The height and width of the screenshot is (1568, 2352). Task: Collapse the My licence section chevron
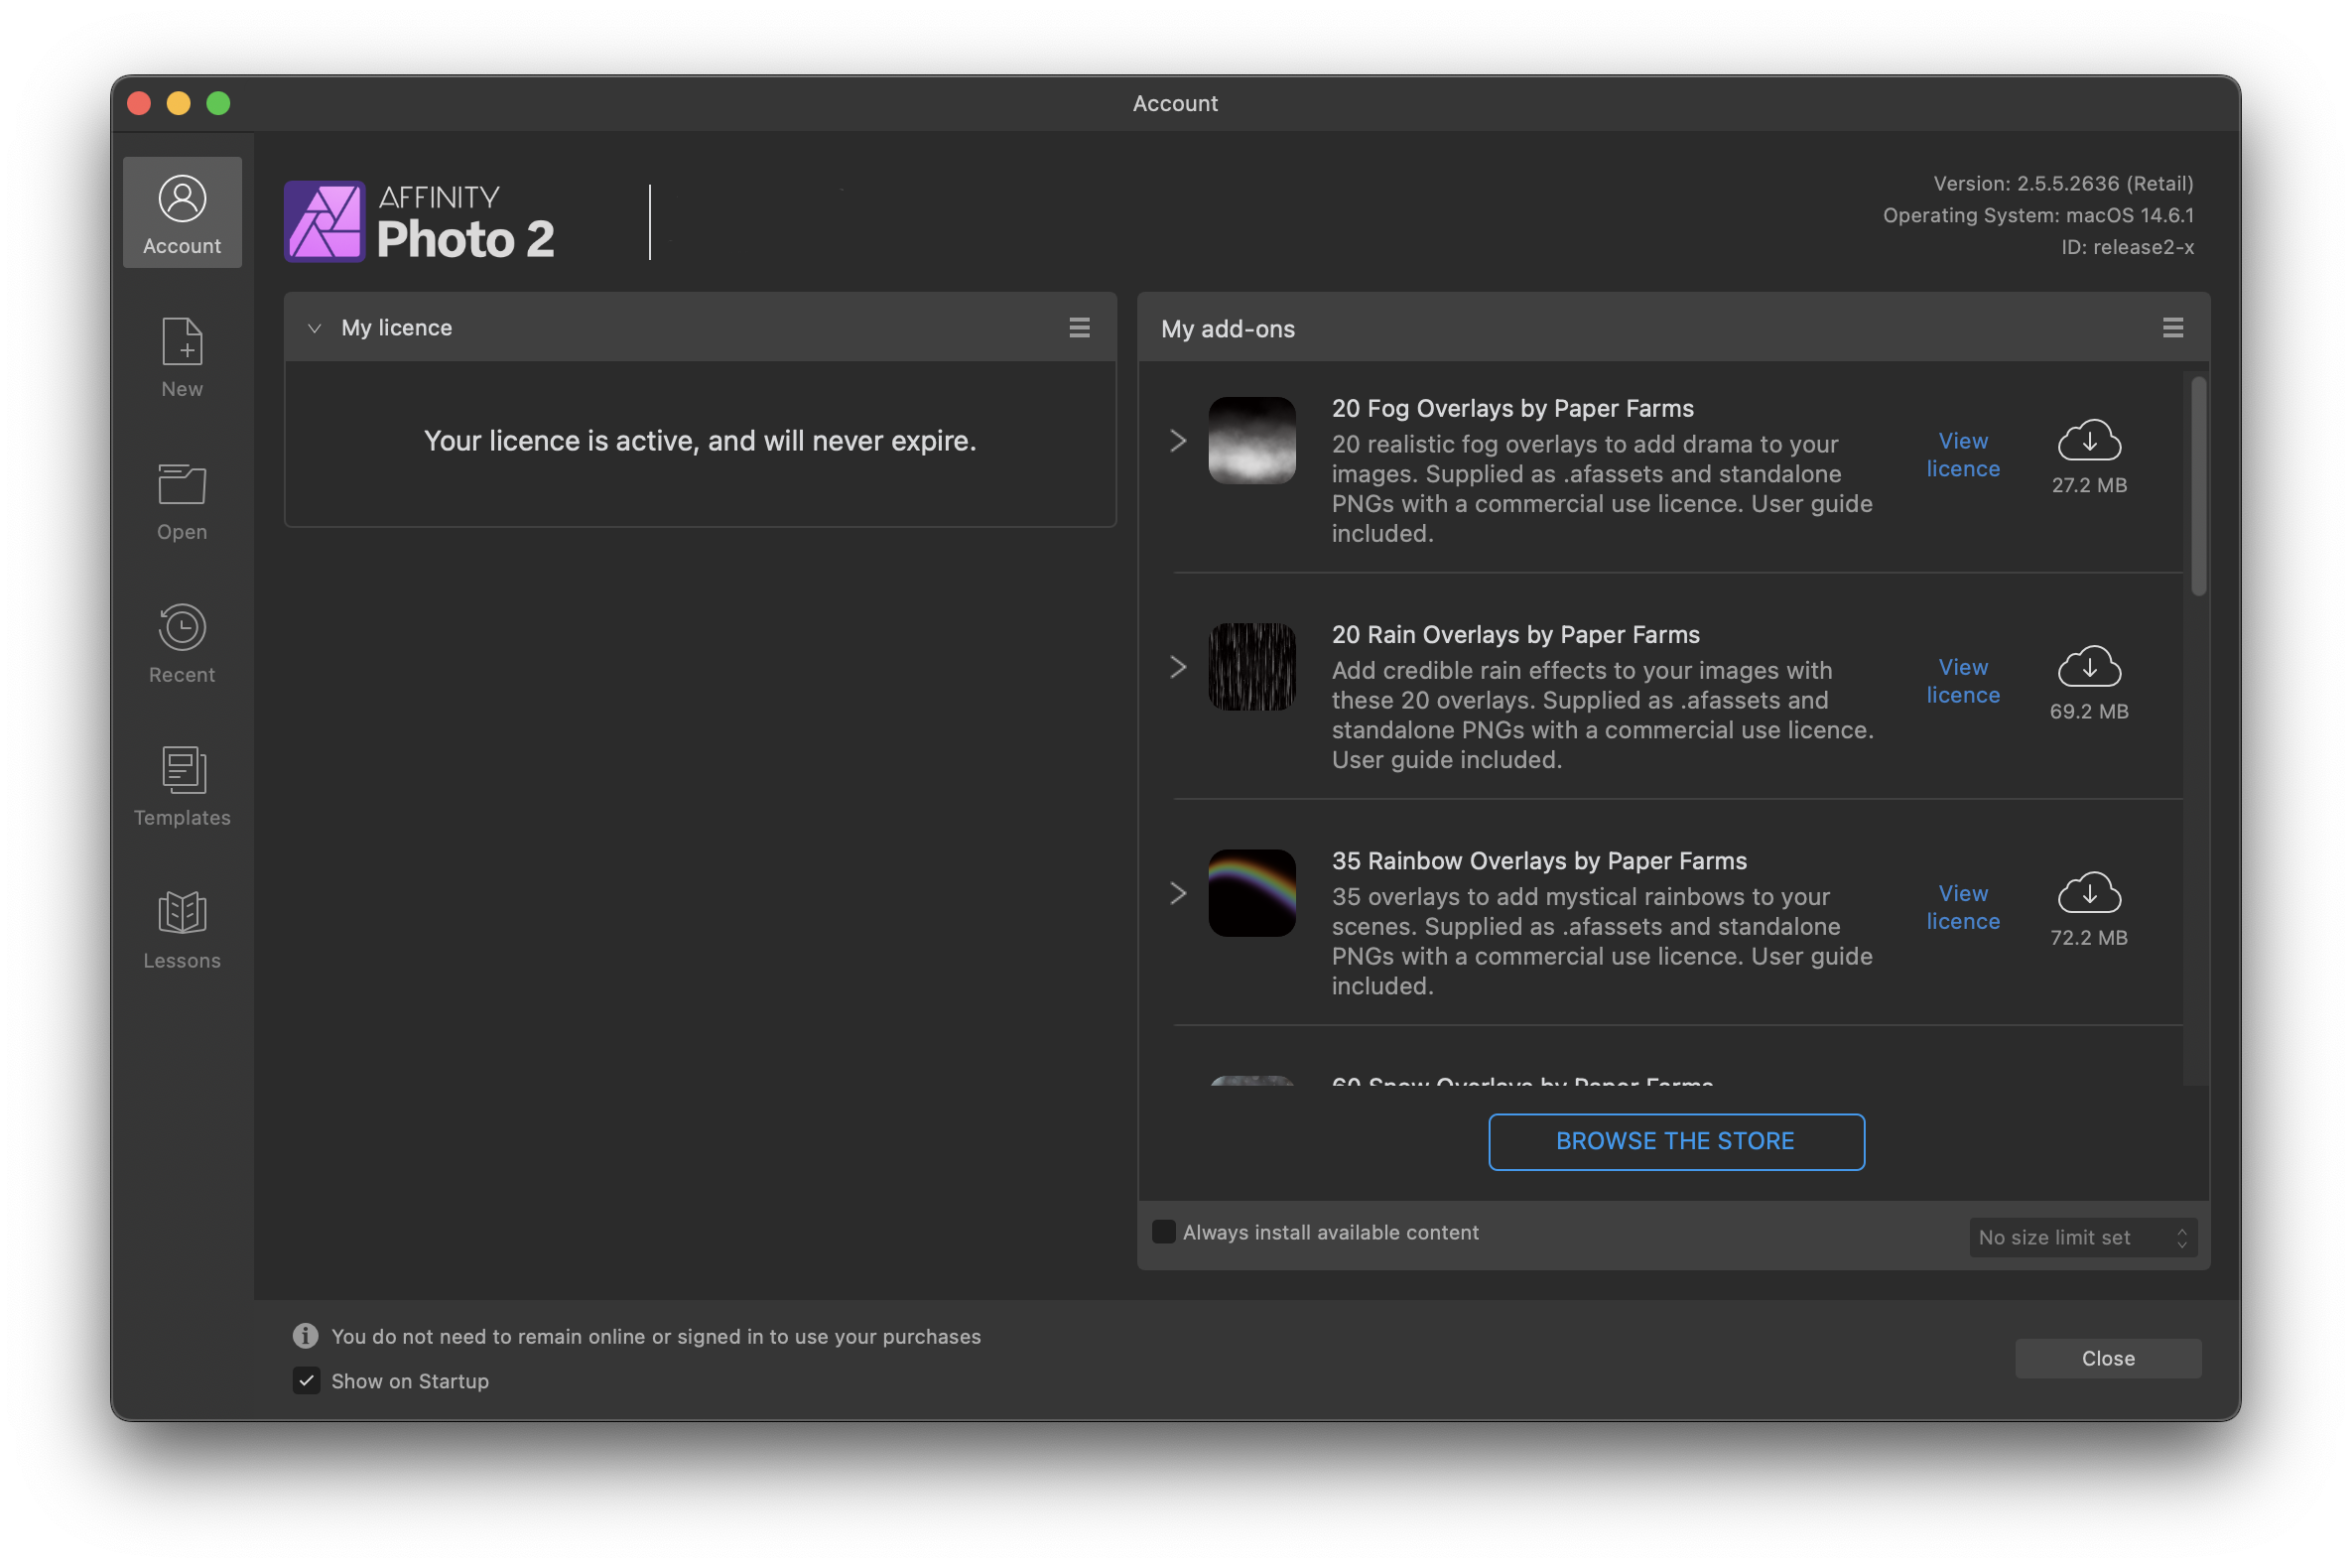(314, 328)
